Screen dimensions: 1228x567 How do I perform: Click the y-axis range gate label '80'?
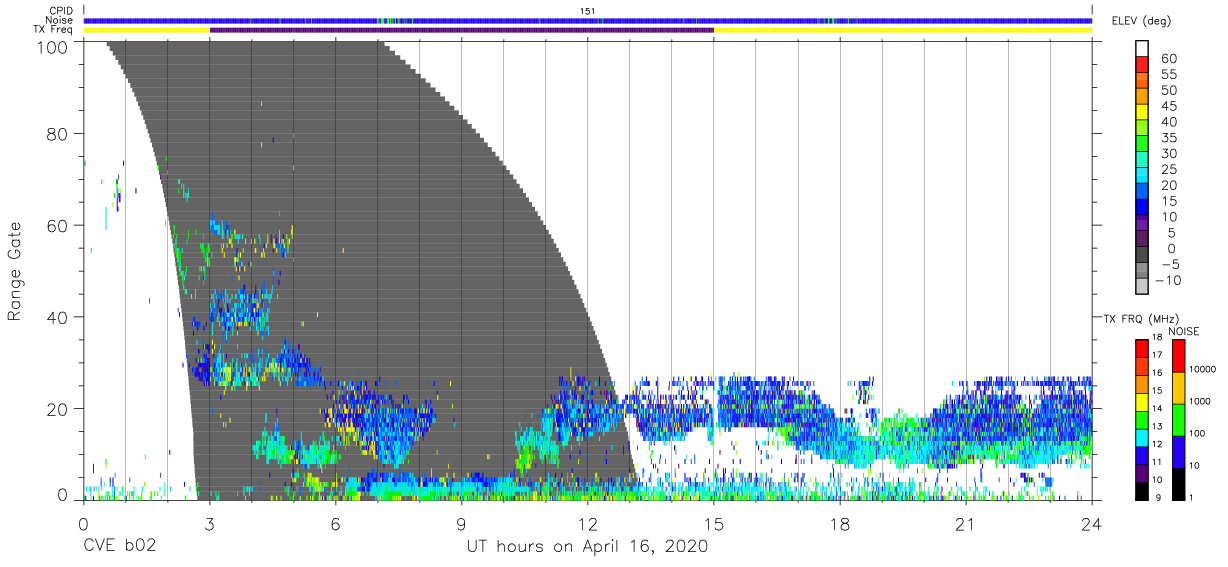59,134
